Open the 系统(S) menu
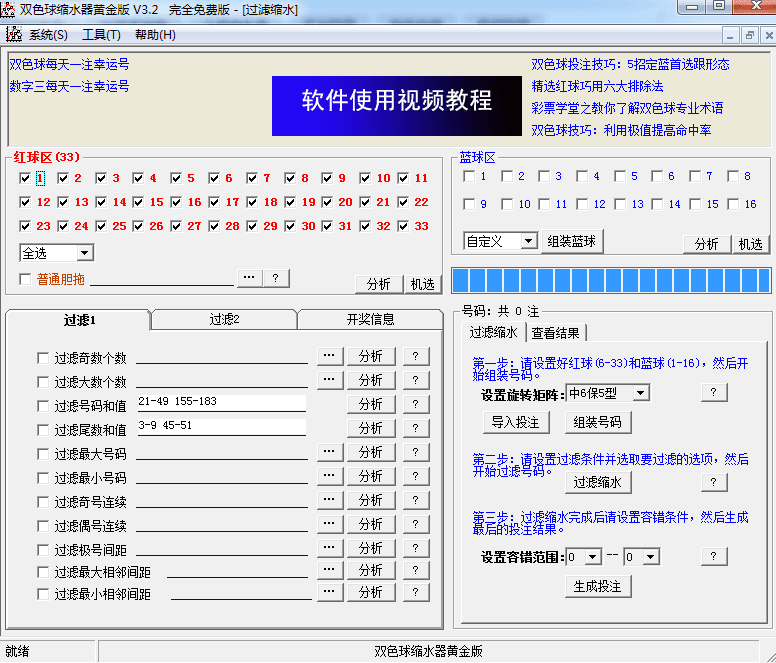 coord(48,35)
